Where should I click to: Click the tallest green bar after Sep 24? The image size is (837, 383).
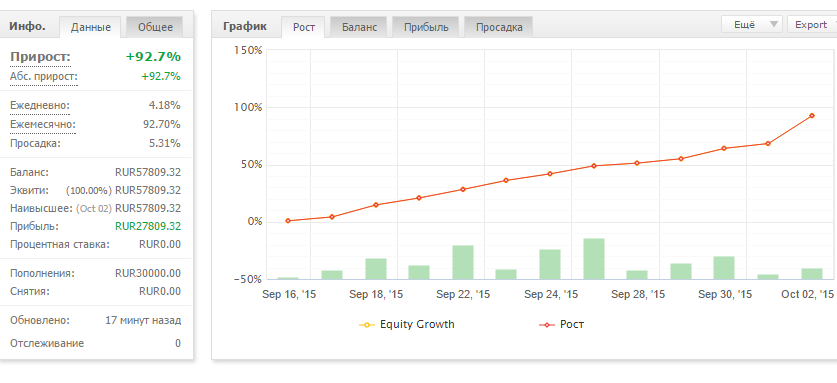pyautogui.click(x=594, y=259)
